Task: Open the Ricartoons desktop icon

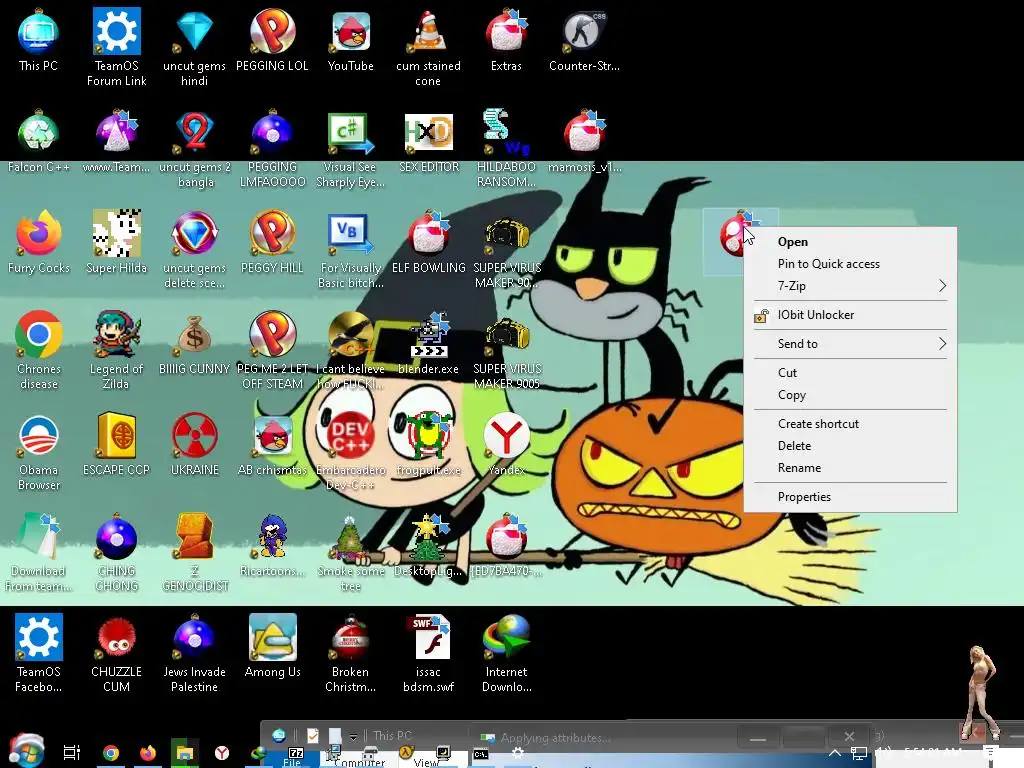Action: pos(272,545)
